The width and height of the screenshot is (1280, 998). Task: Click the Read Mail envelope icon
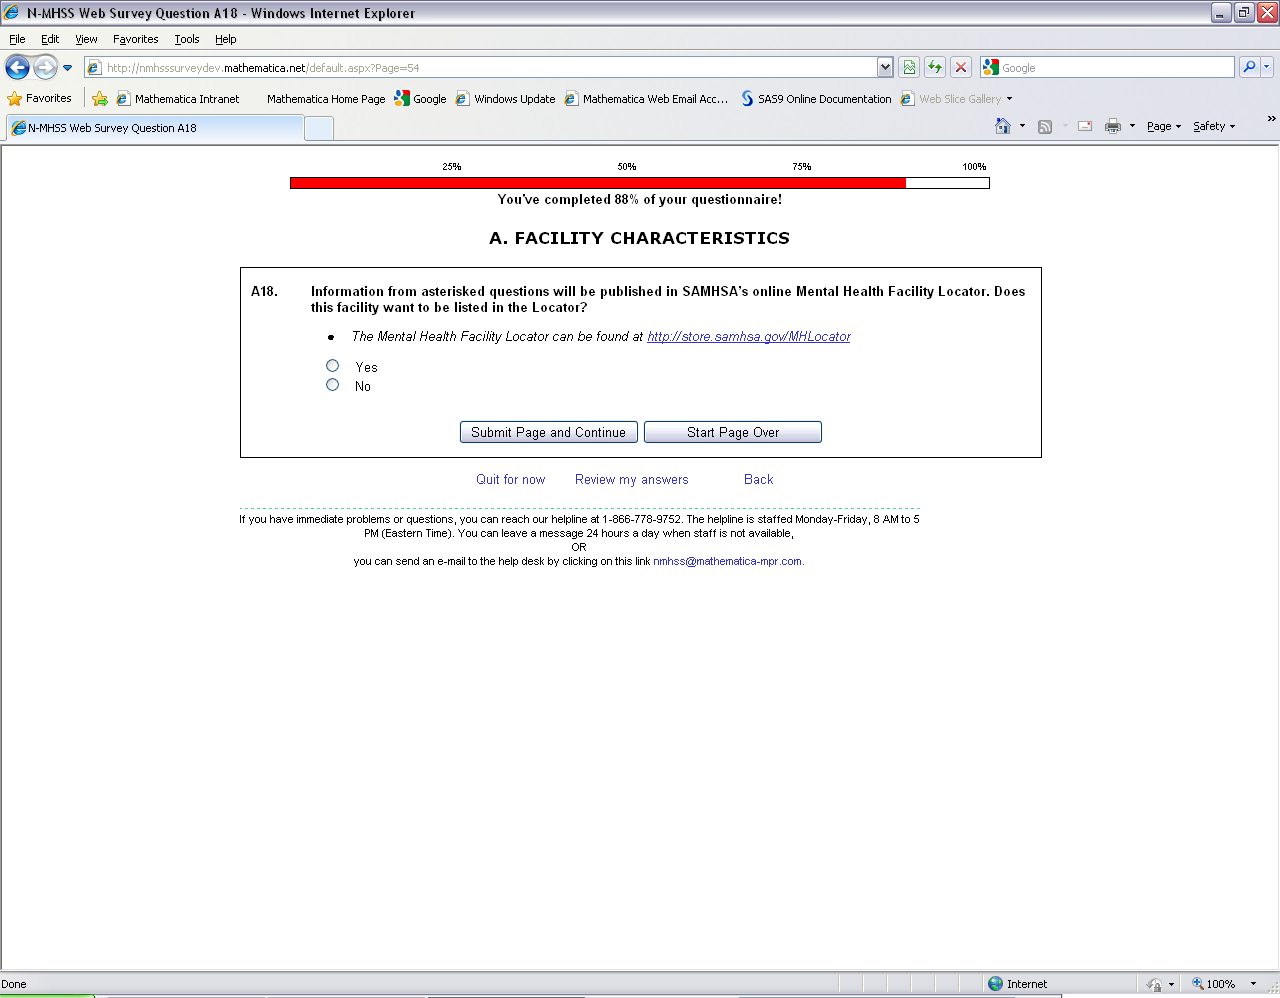click(1085, 126)
